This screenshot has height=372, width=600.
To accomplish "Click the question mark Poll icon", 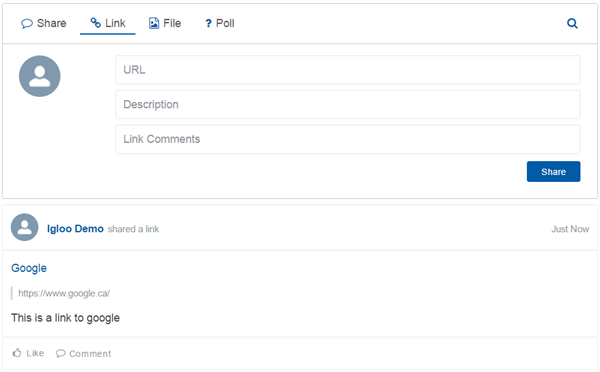I will pos(208,24).
